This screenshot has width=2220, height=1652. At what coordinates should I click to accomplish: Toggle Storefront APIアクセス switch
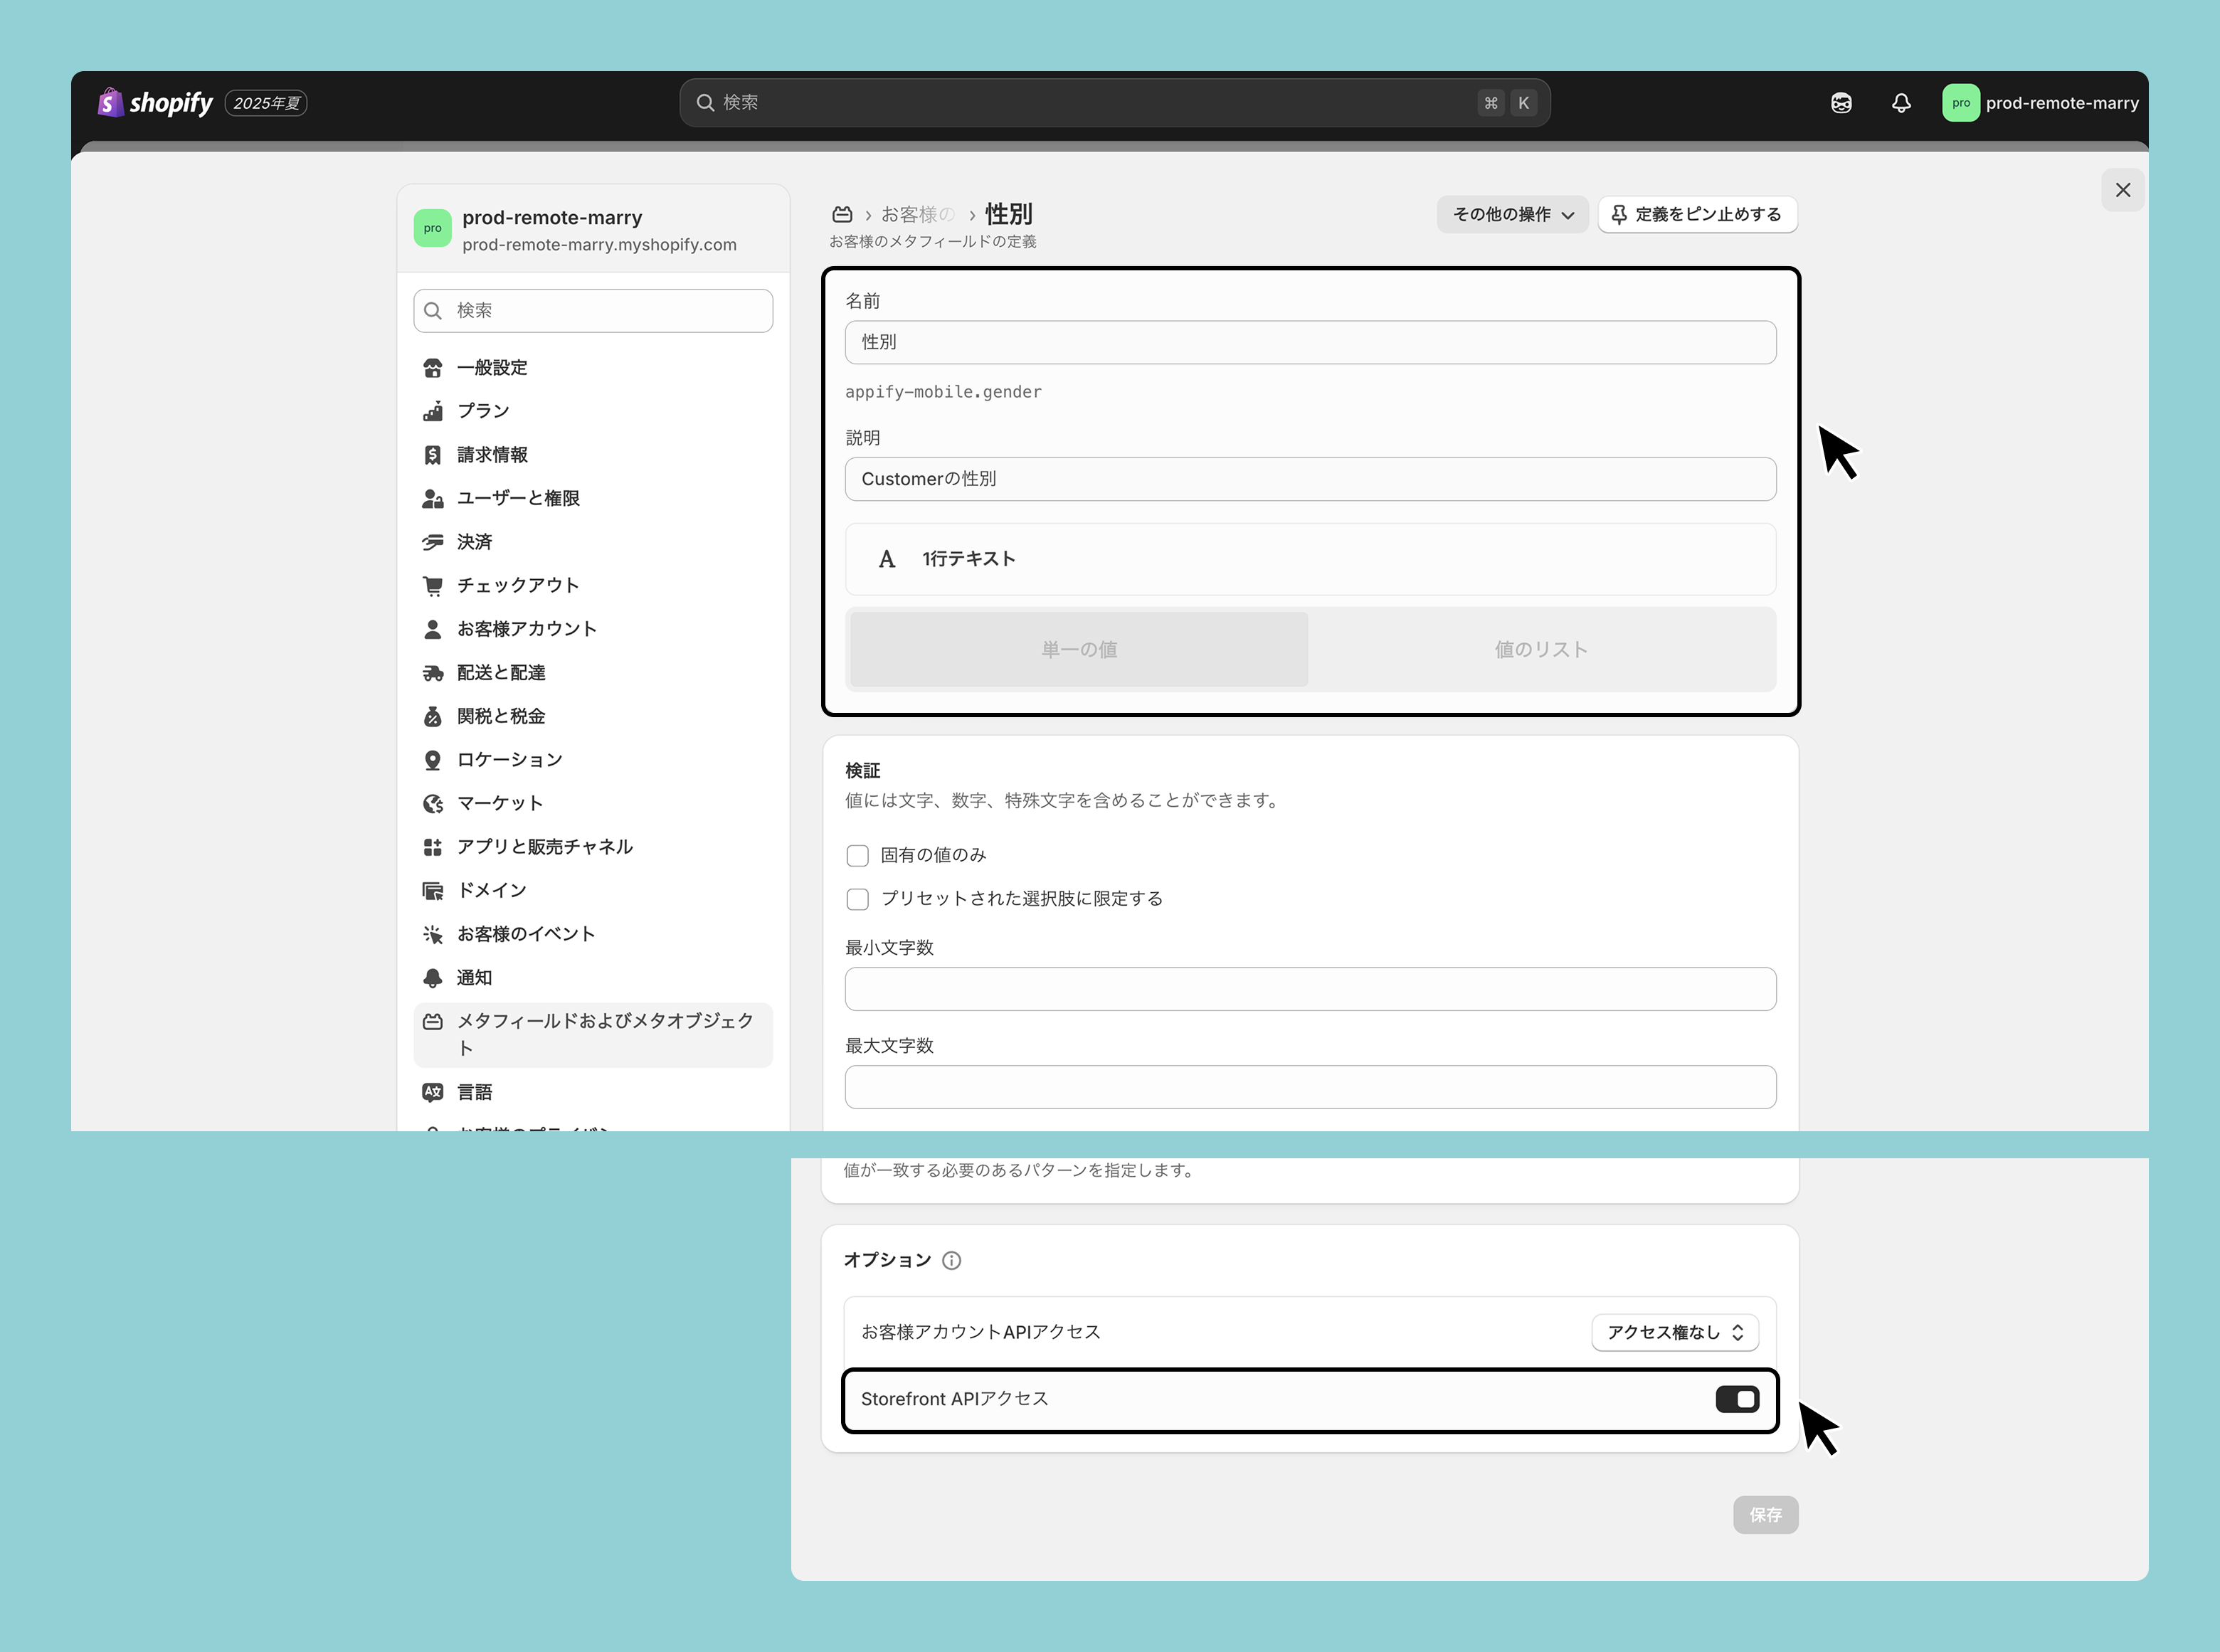tap(1737, 1399)
